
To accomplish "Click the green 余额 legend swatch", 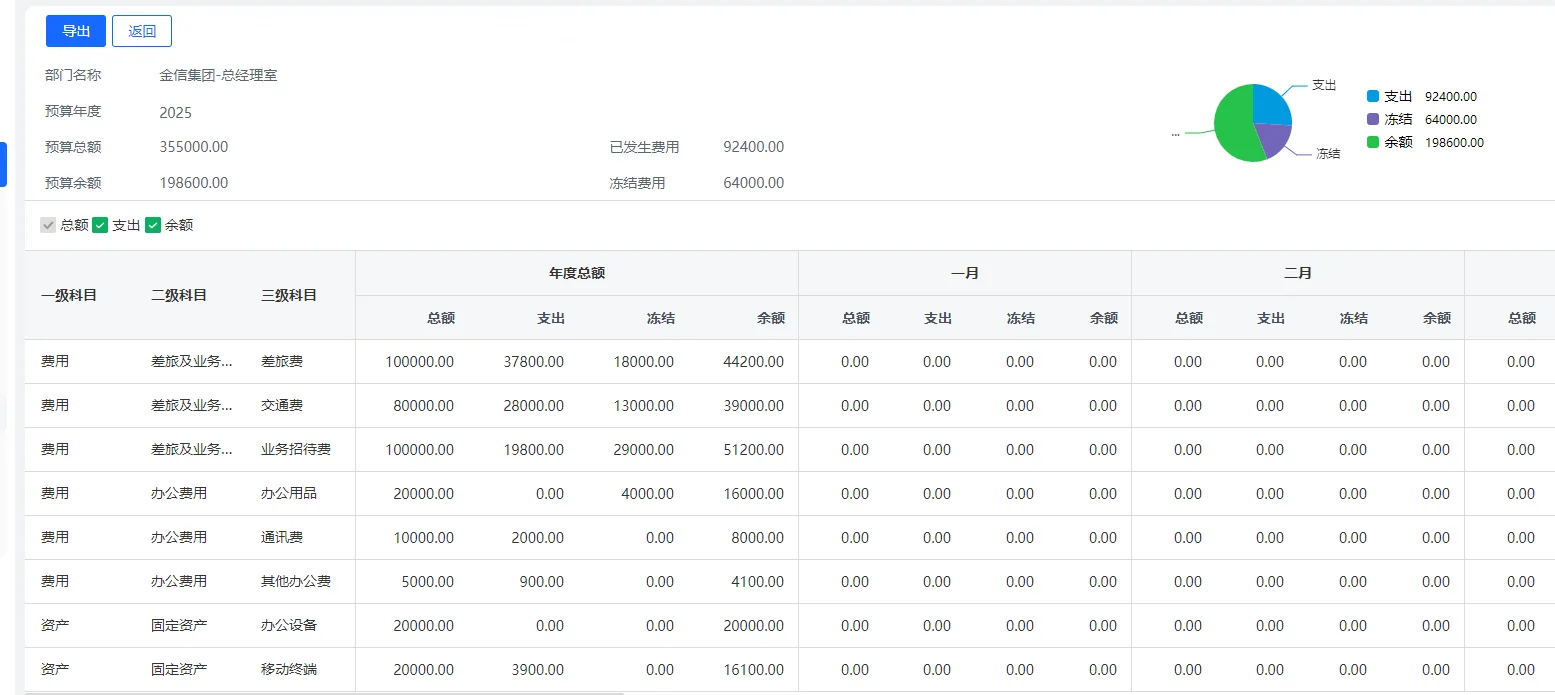I will coord(1373,142).
